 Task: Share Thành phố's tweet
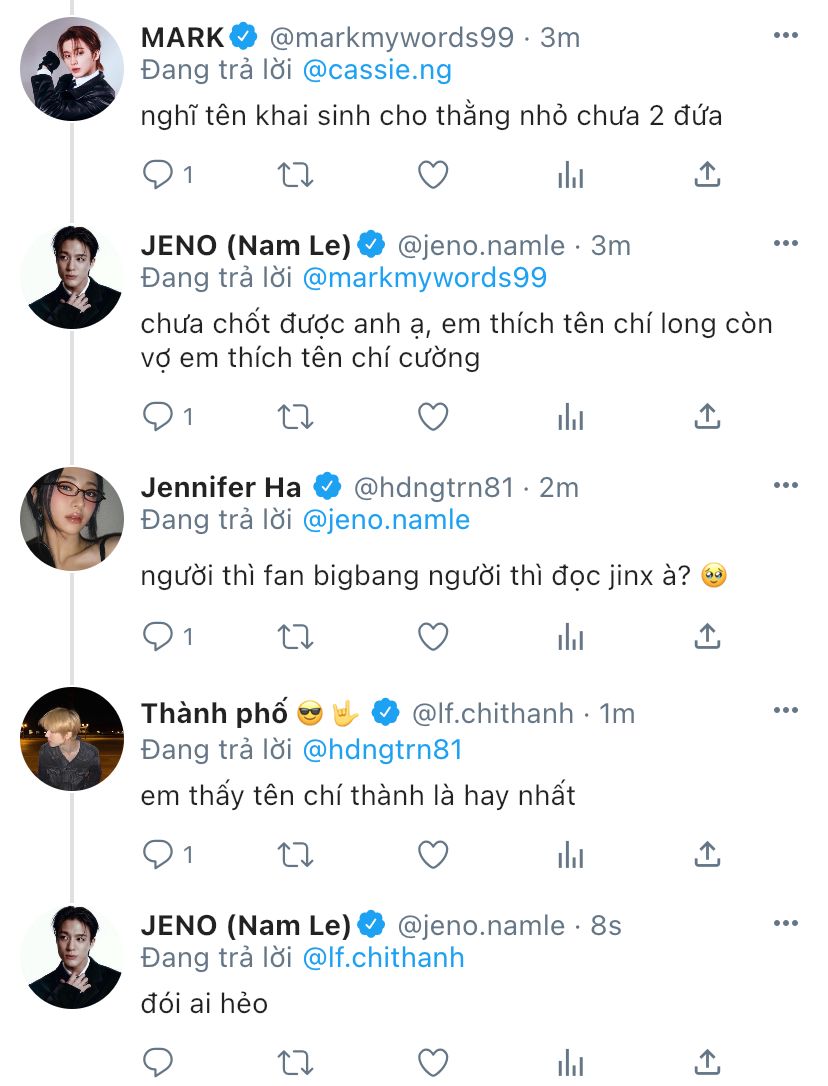pos(707,854)
